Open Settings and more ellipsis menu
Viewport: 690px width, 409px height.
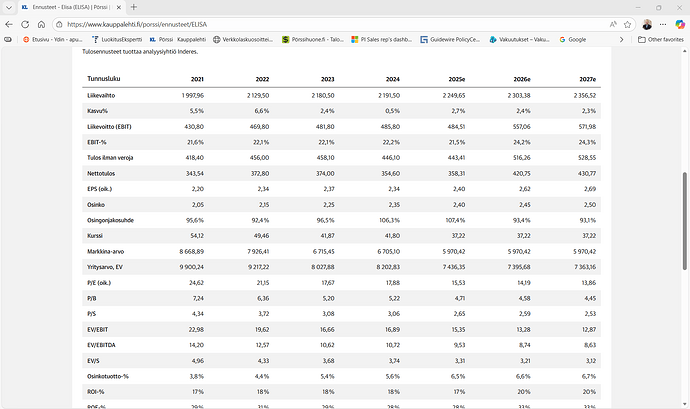pyautogui.click(x=664, y=23)
